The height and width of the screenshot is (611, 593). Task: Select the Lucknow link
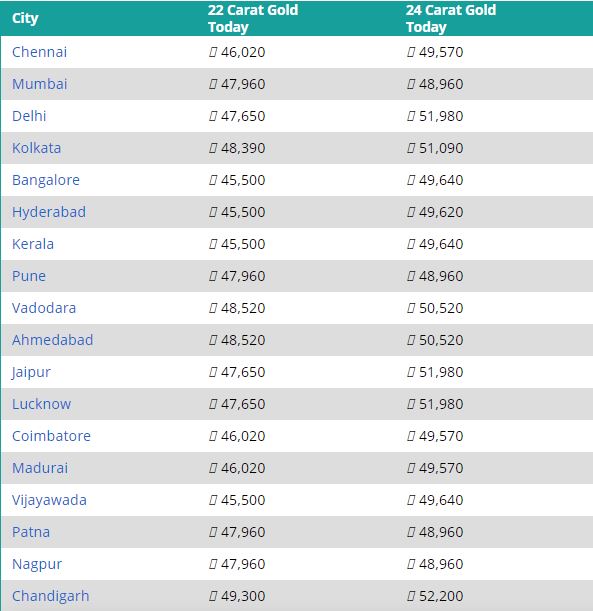click(x=42, y=404)
